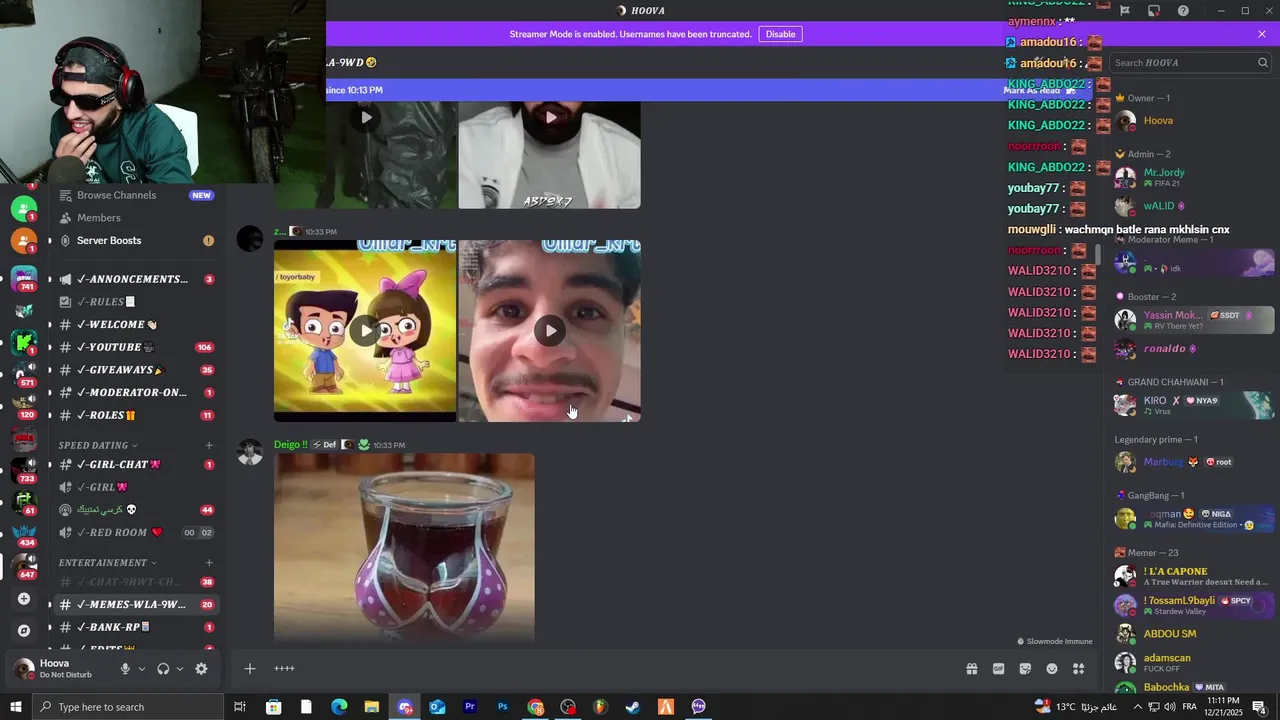Open the GIVEAWAYS channel
This screenshot has width=1280, height=720.
(x=136, y=370)
